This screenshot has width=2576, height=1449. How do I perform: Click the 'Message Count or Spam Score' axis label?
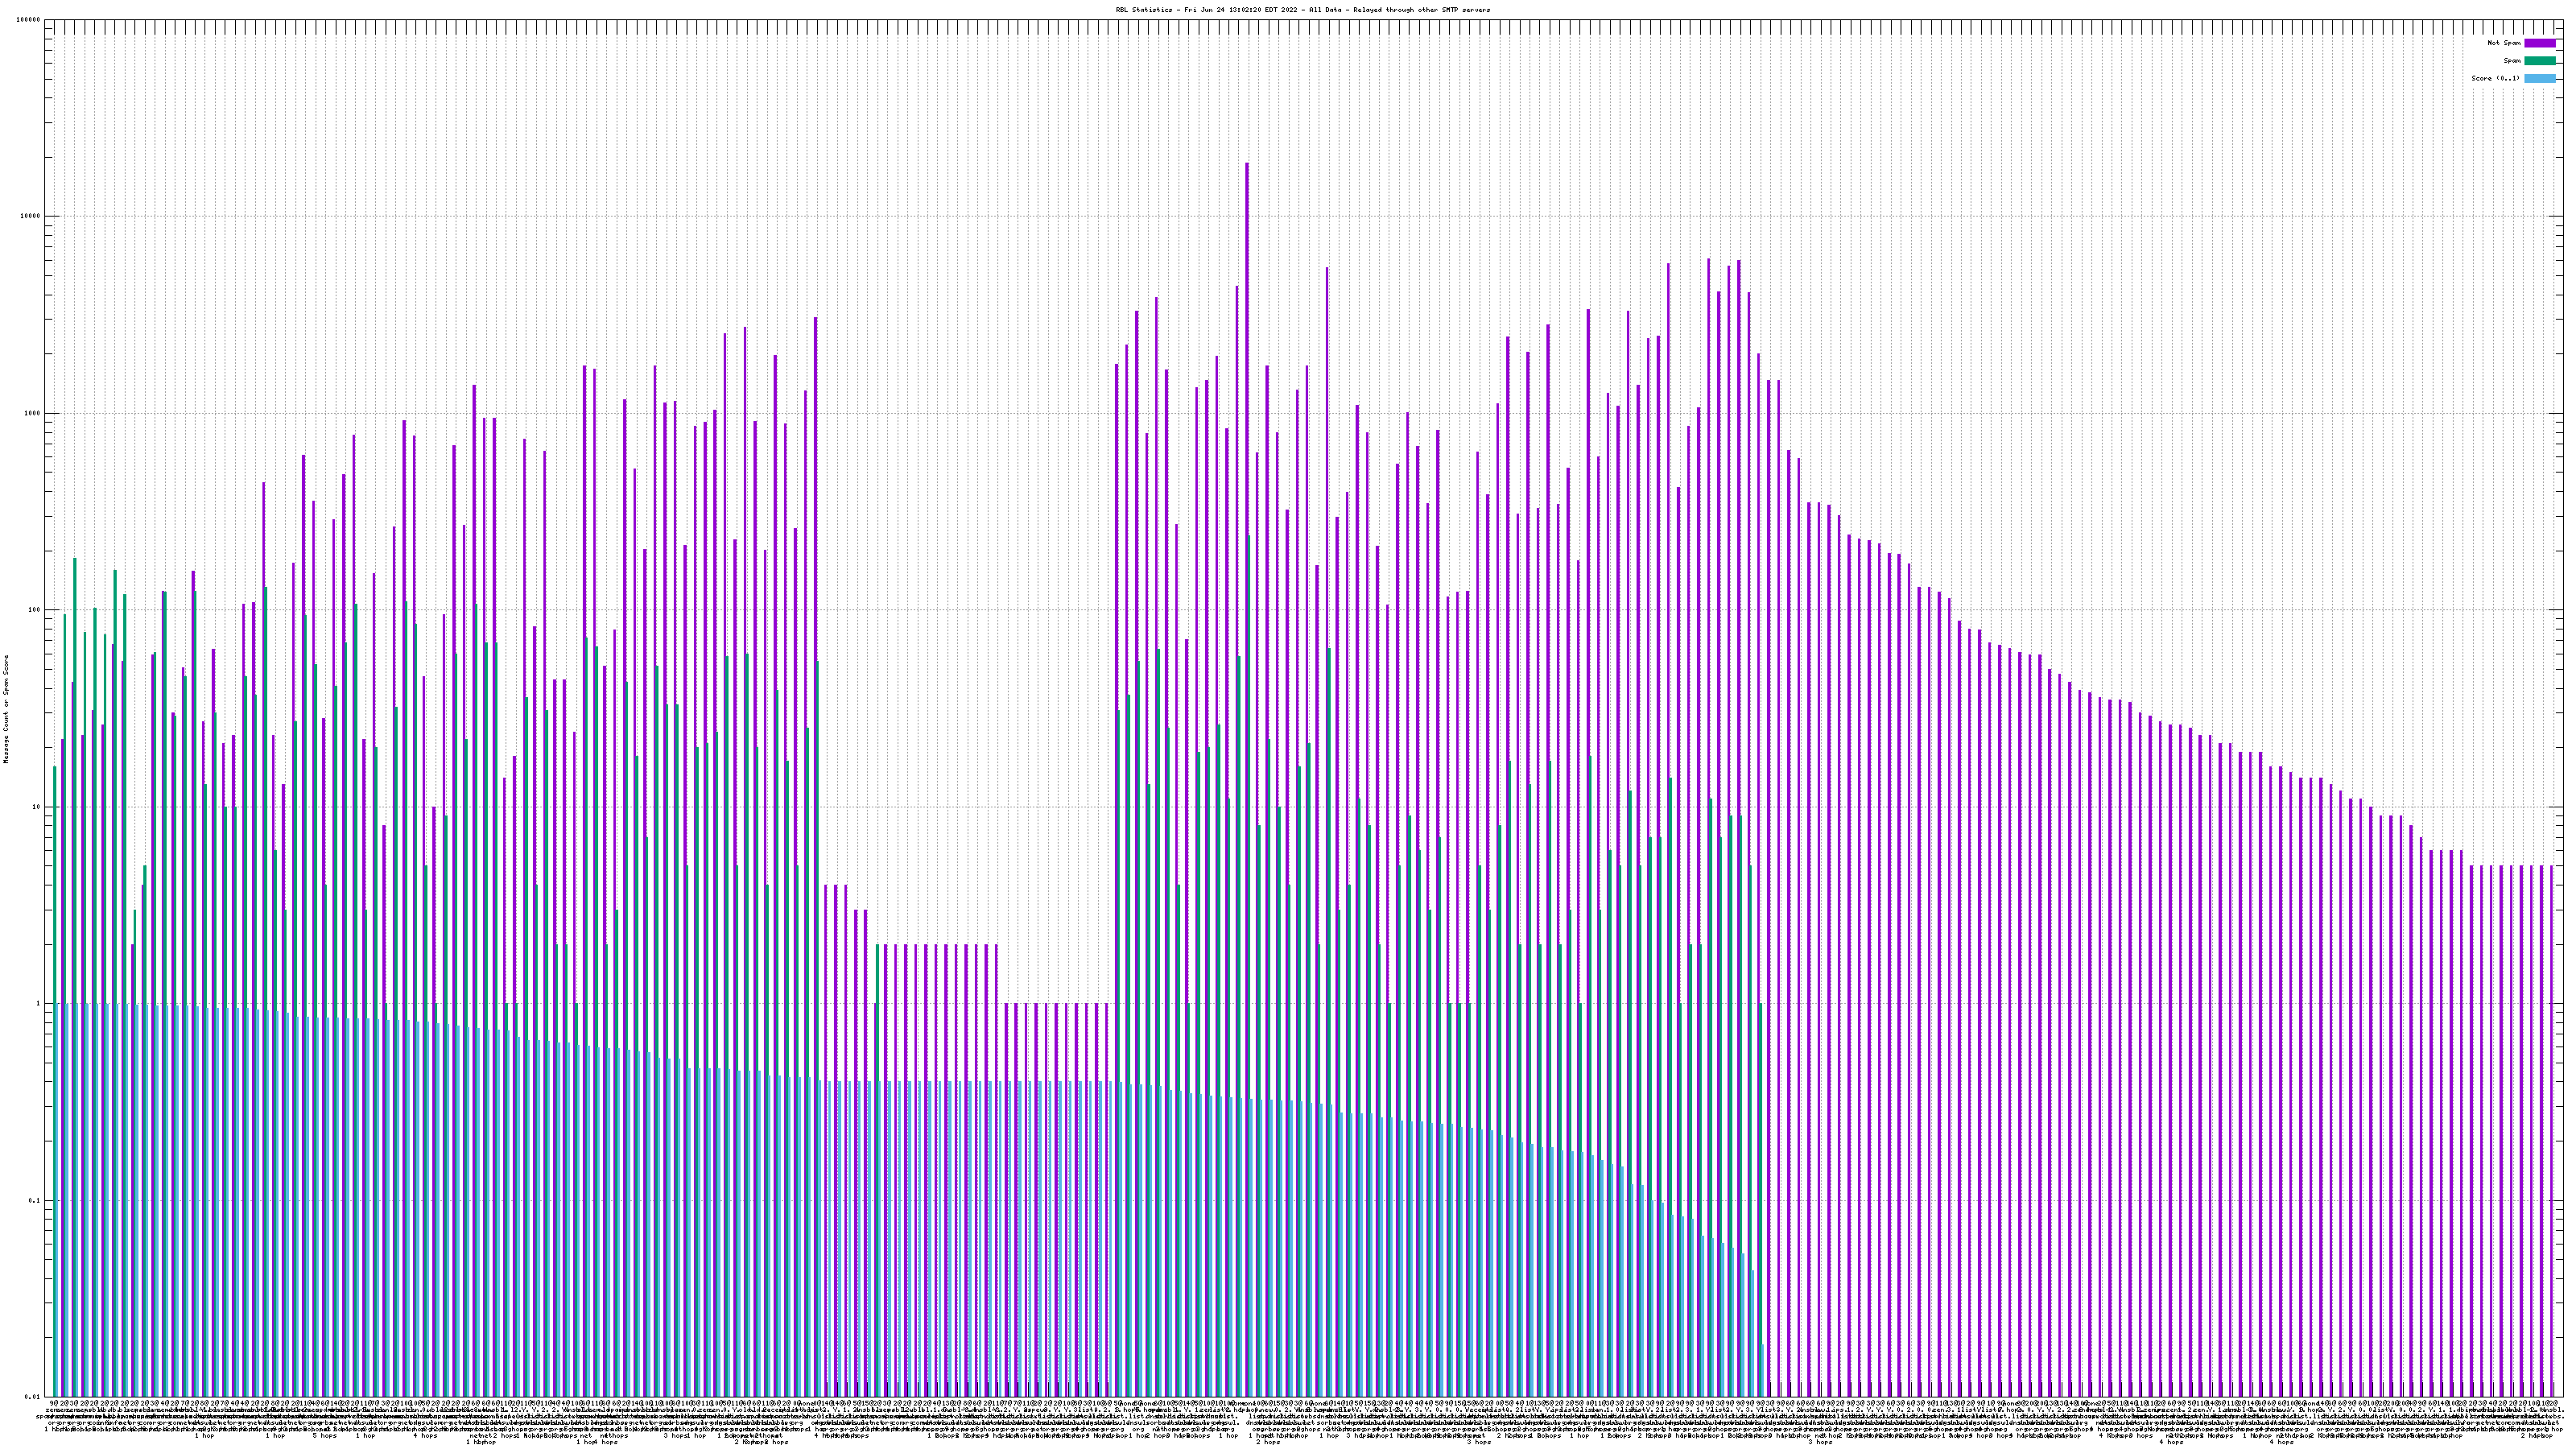tap(6, 709)
